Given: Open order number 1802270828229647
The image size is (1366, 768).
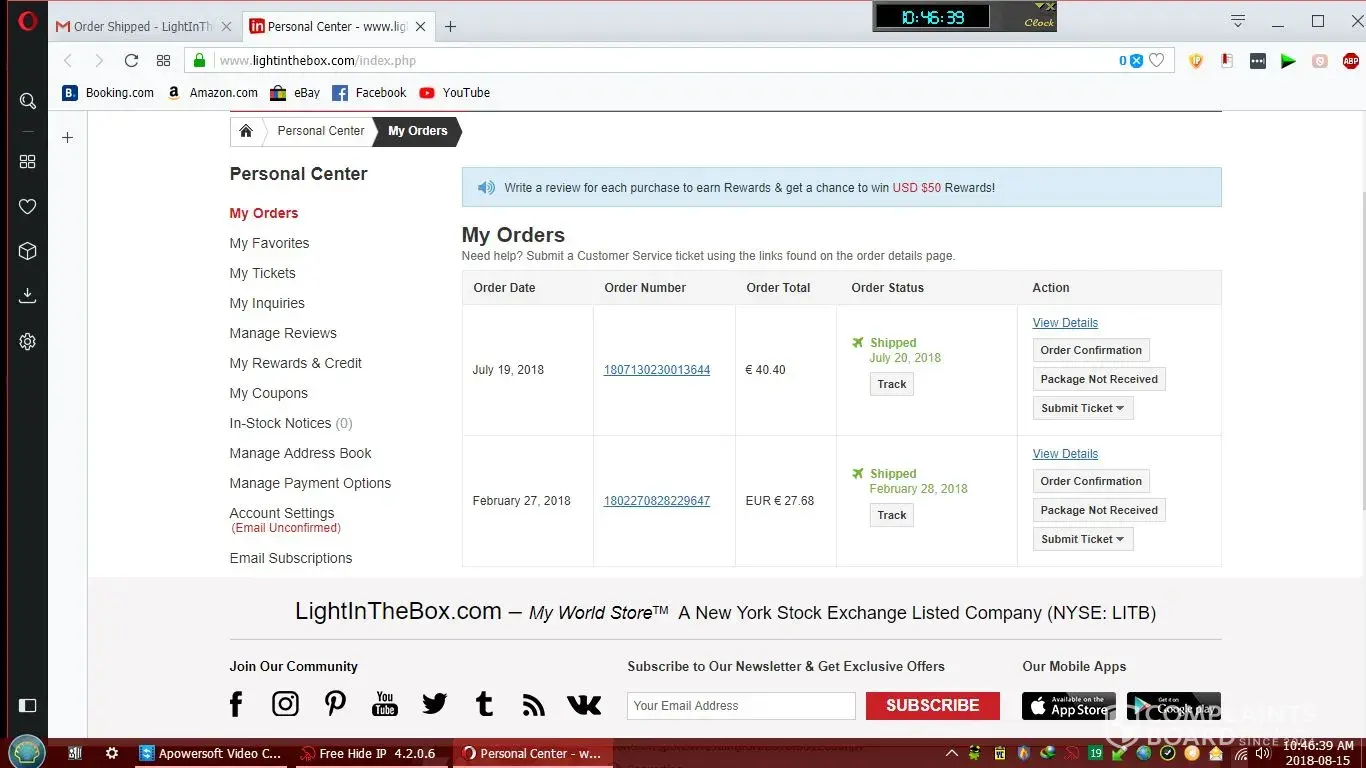Looking at the screenshot, I should pos(657,501).
